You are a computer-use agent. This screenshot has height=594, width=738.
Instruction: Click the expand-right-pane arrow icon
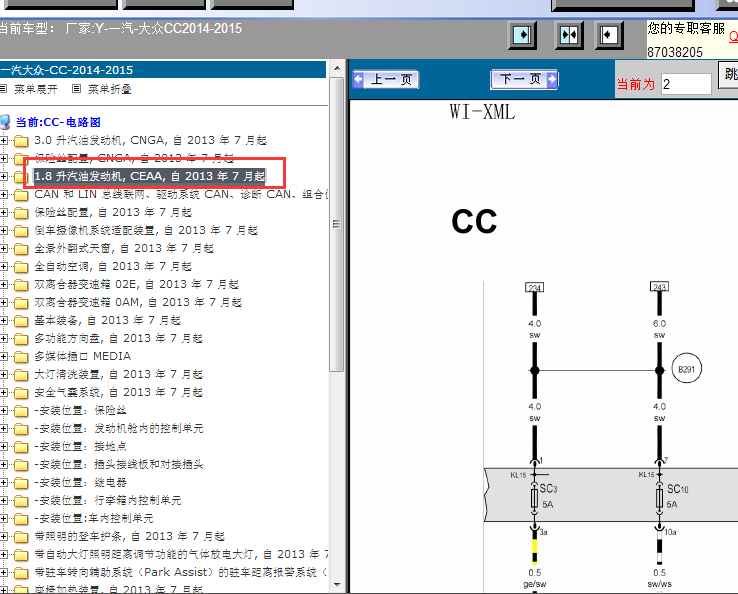pos(522,35)
